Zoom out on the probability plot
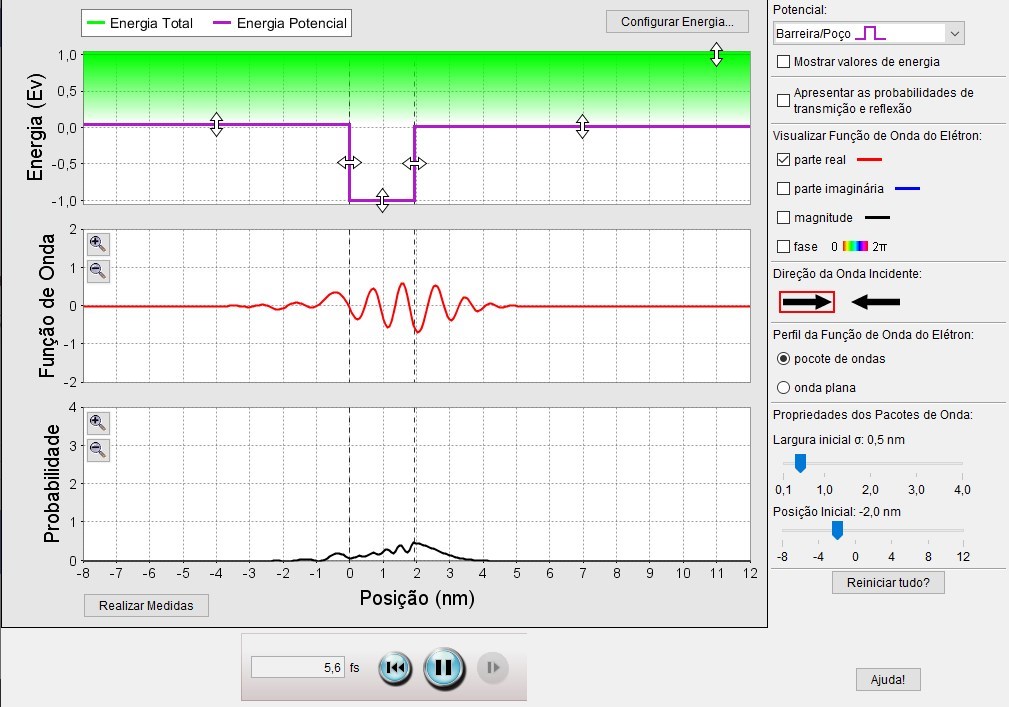This screenshot has height=707, width=1009. [x=98, y=450]
